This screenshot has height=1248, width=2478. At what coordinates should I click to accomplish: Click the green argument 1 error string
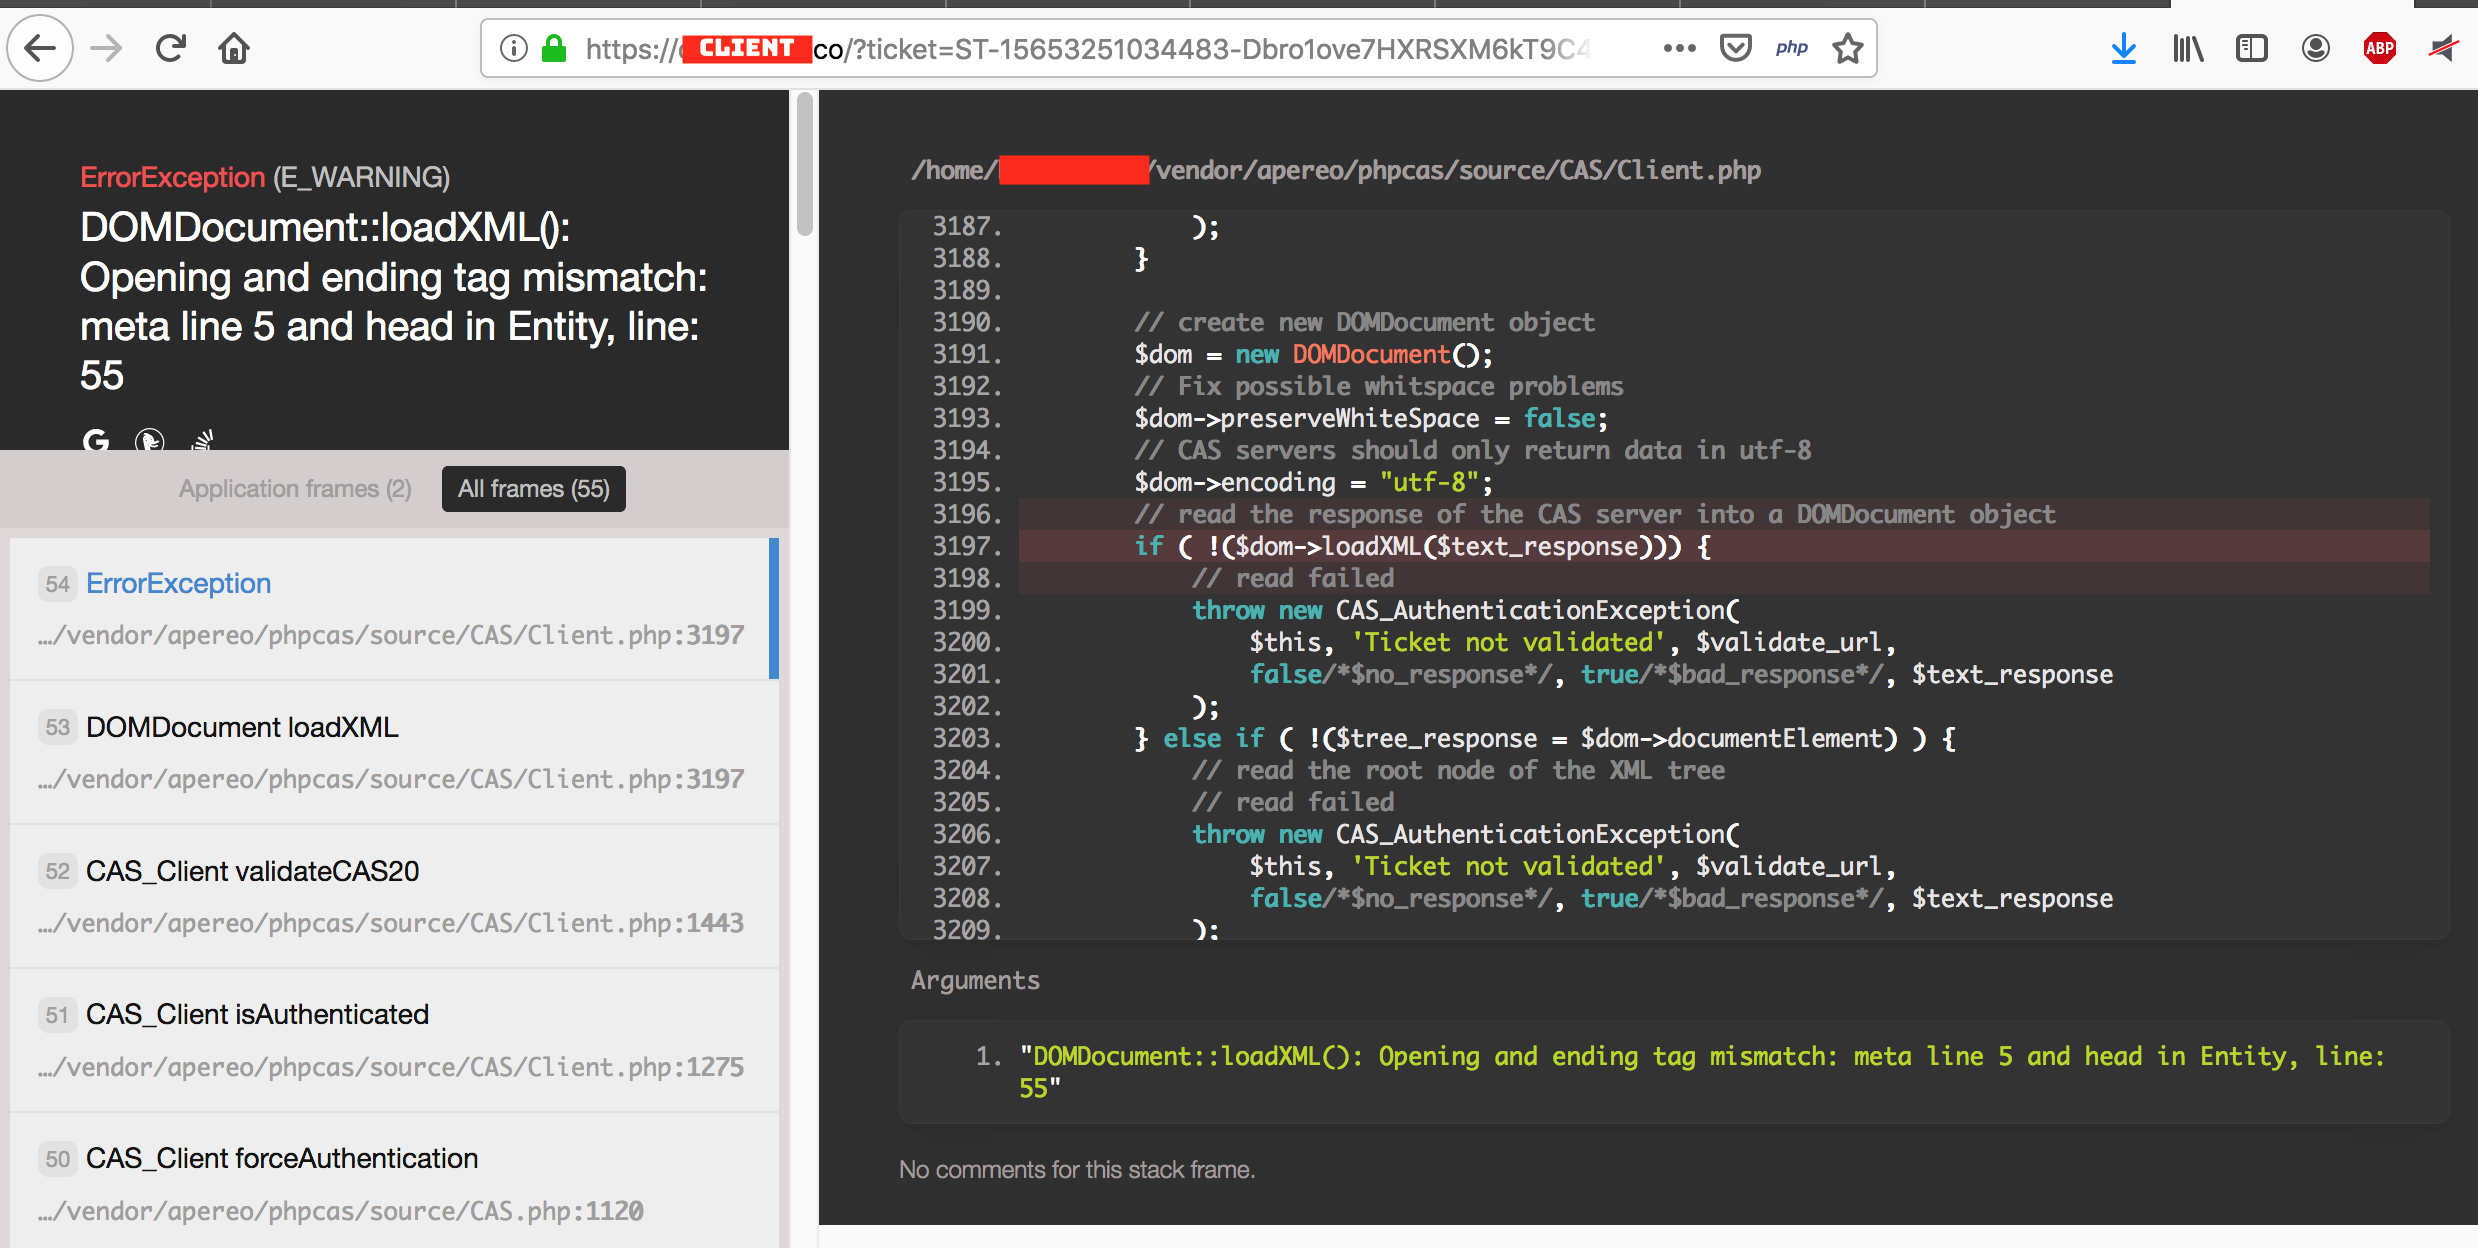pyautogui.click(x=1702, y=1072)
